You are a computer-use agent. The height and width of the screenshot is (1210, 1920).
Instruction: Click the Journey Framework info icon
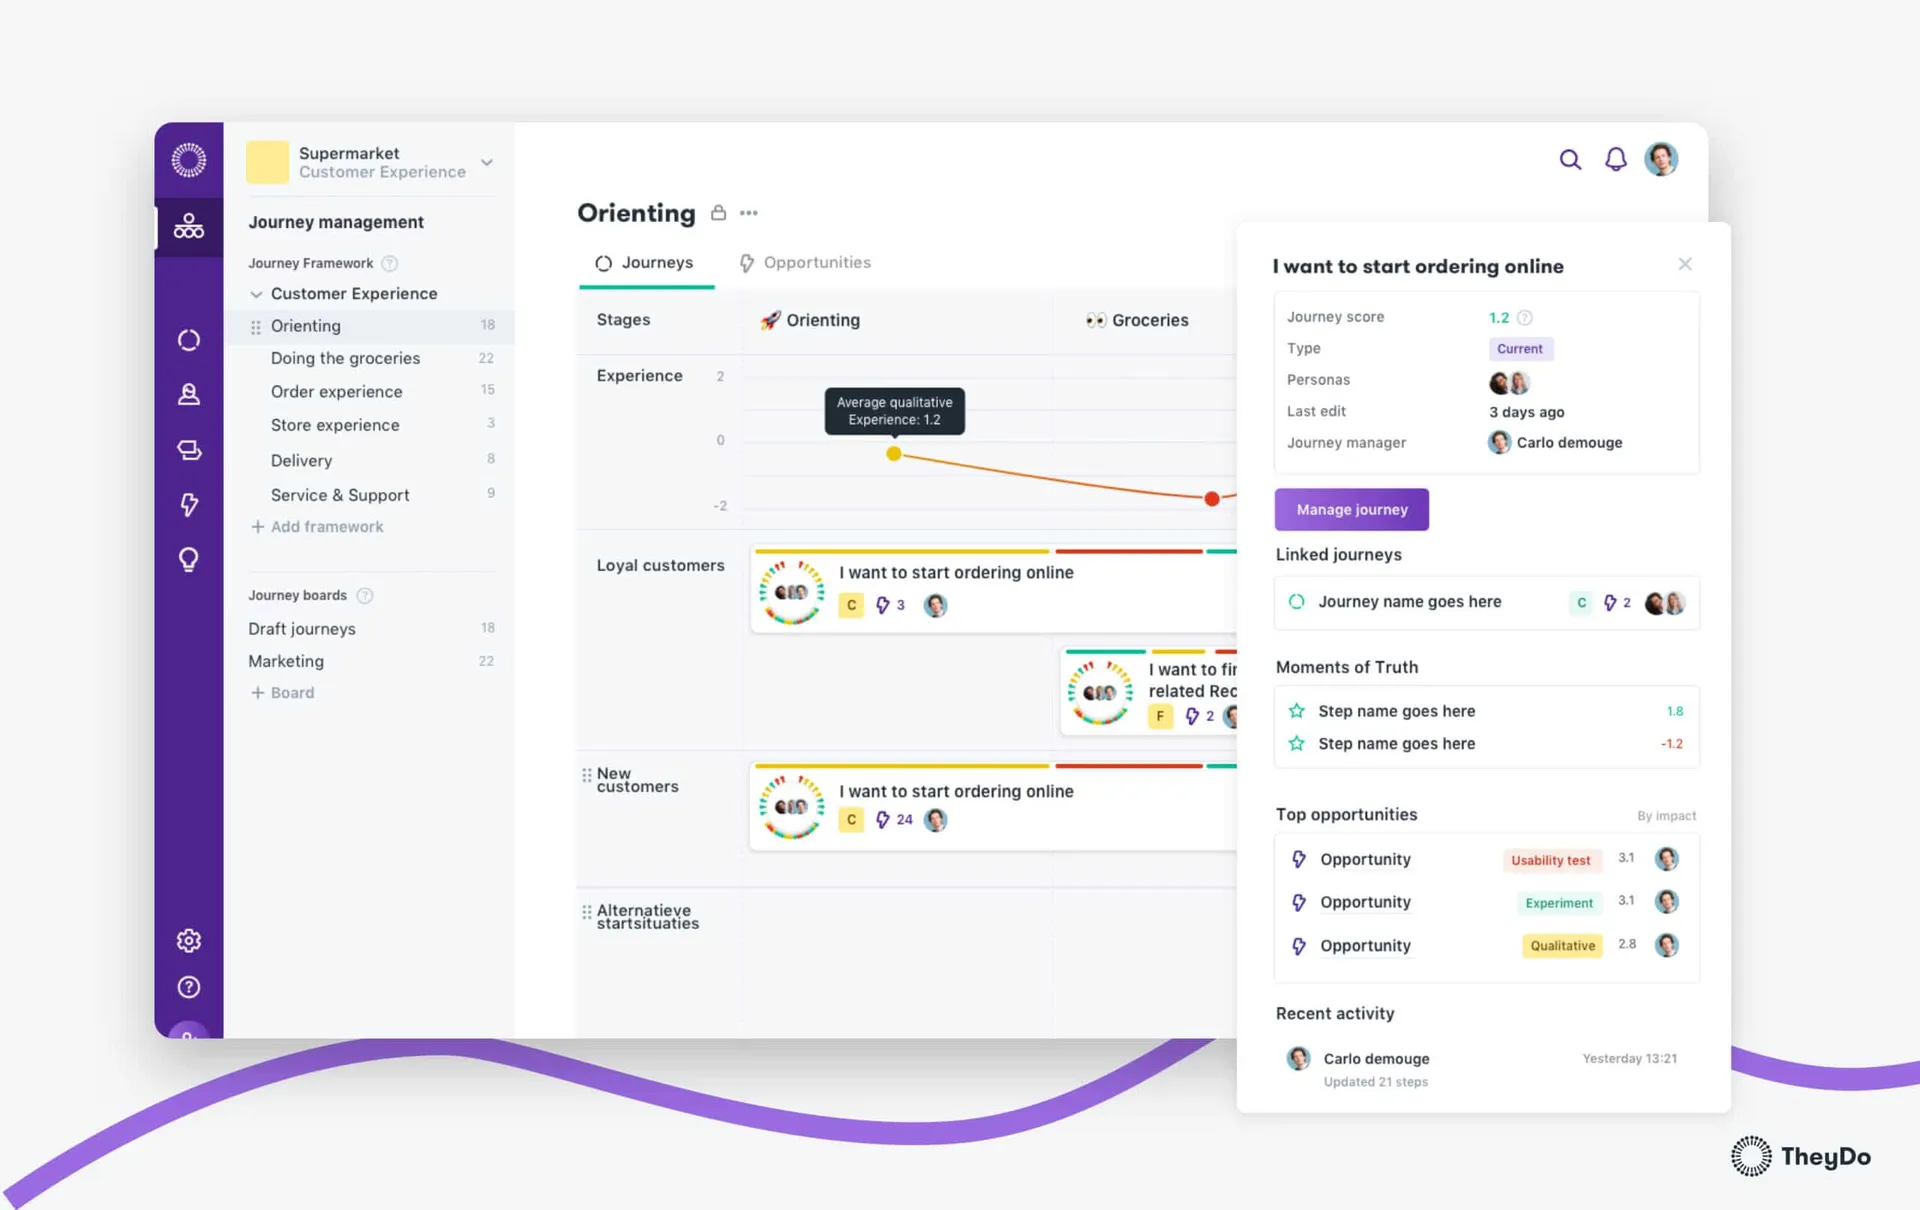[x=390, y=263]
